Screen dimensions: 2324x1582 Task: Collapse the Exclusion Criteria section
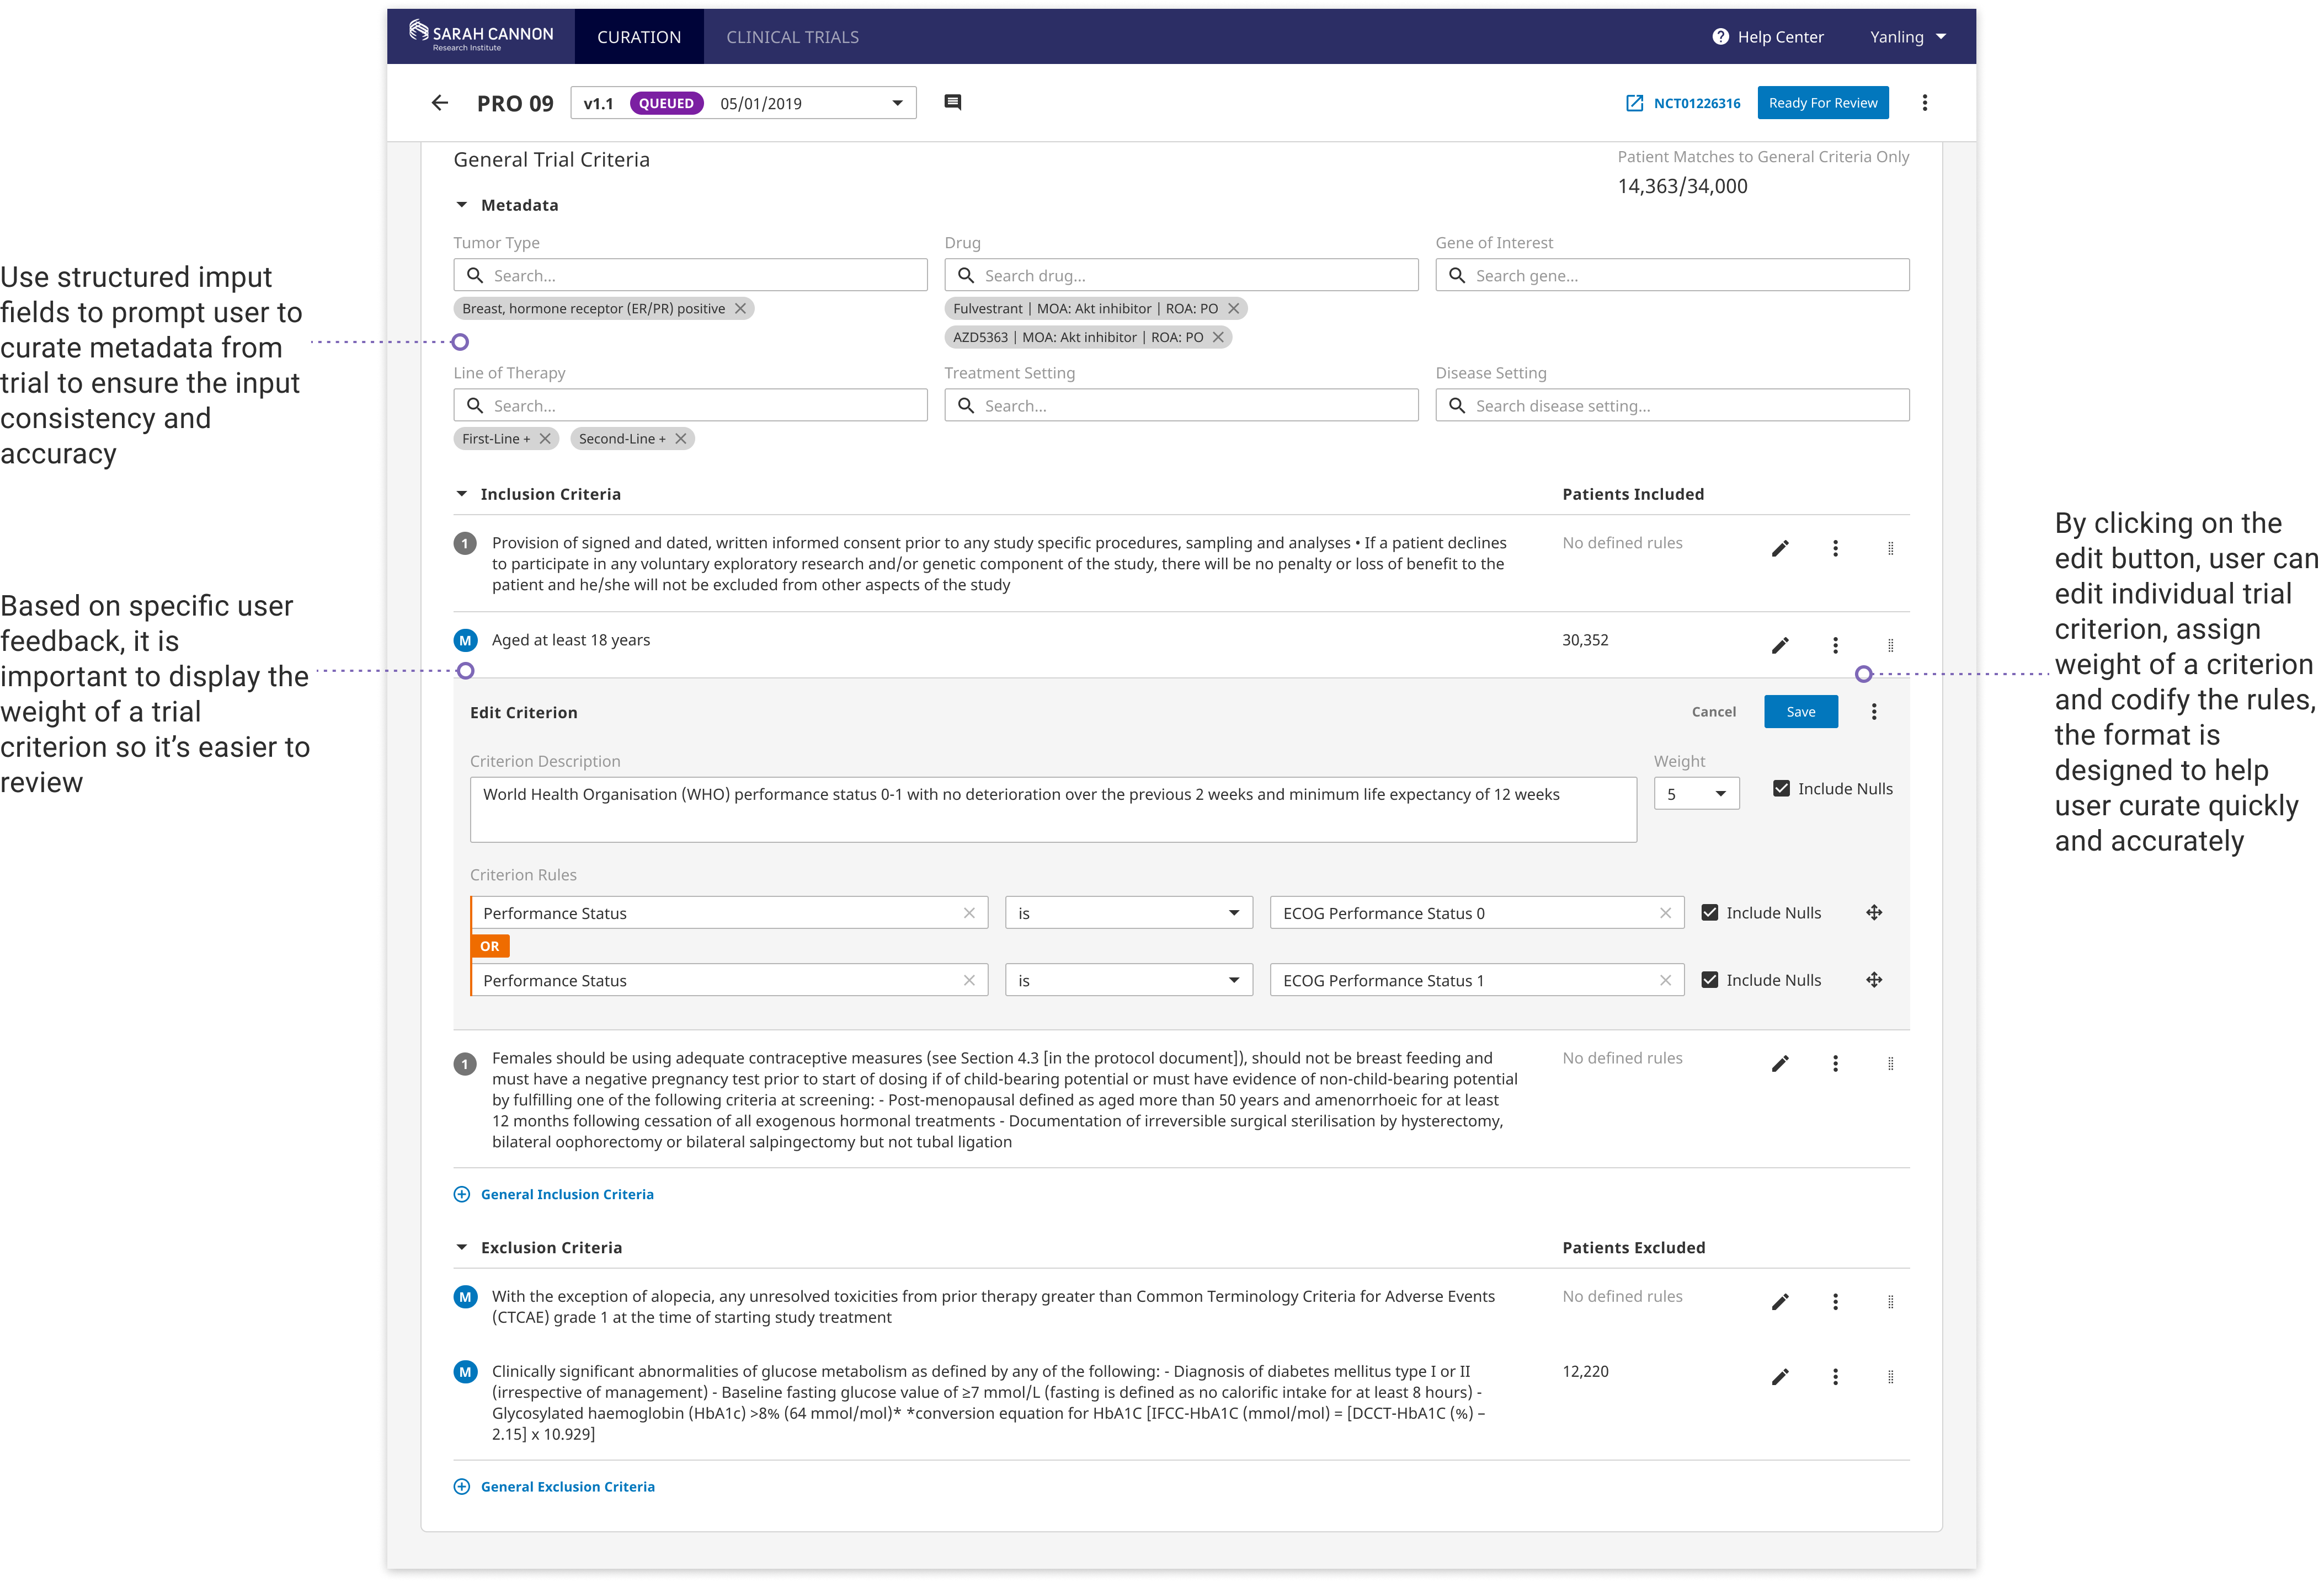click(x=461, y=1247)
